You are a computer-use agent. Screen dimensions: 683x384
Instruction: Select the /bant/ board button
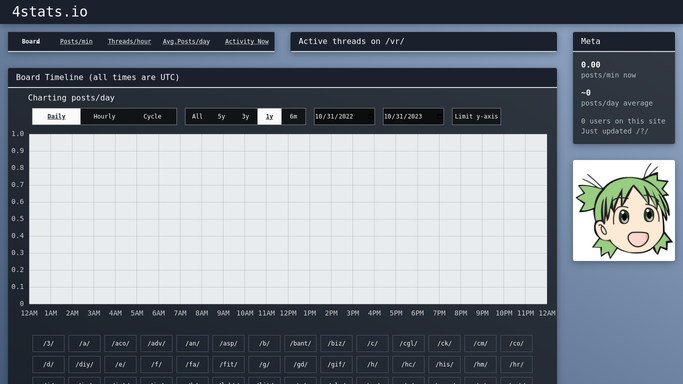(x=301, y=343)
